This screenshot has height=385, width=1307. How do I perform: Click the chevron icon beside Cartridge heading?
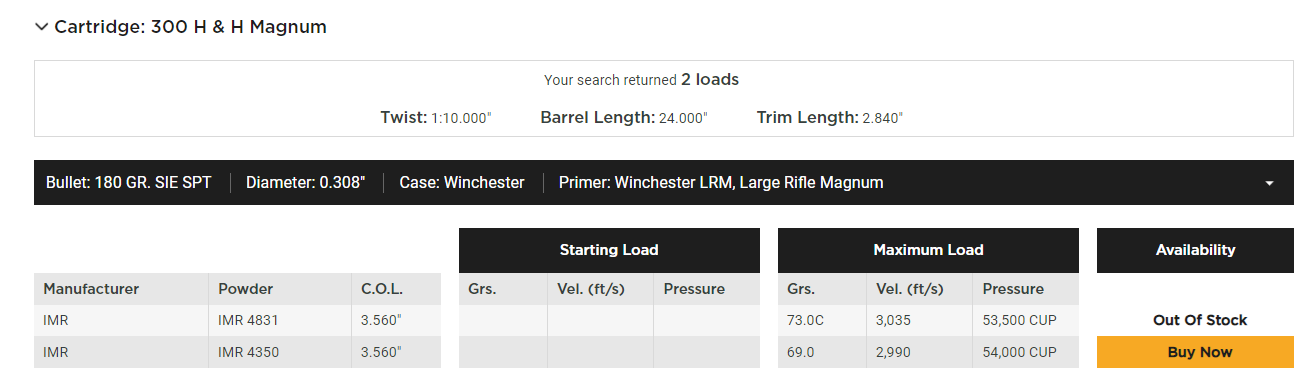[x=41, y=27]
